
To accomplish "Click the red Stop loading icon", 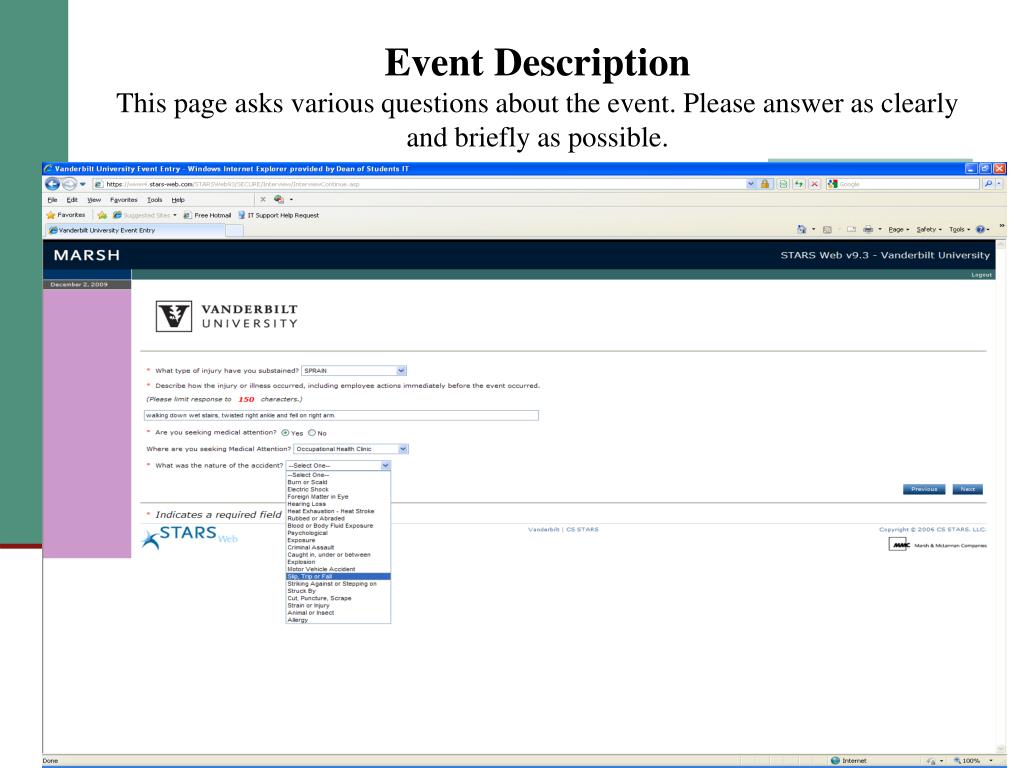I will tap(814, 184).
